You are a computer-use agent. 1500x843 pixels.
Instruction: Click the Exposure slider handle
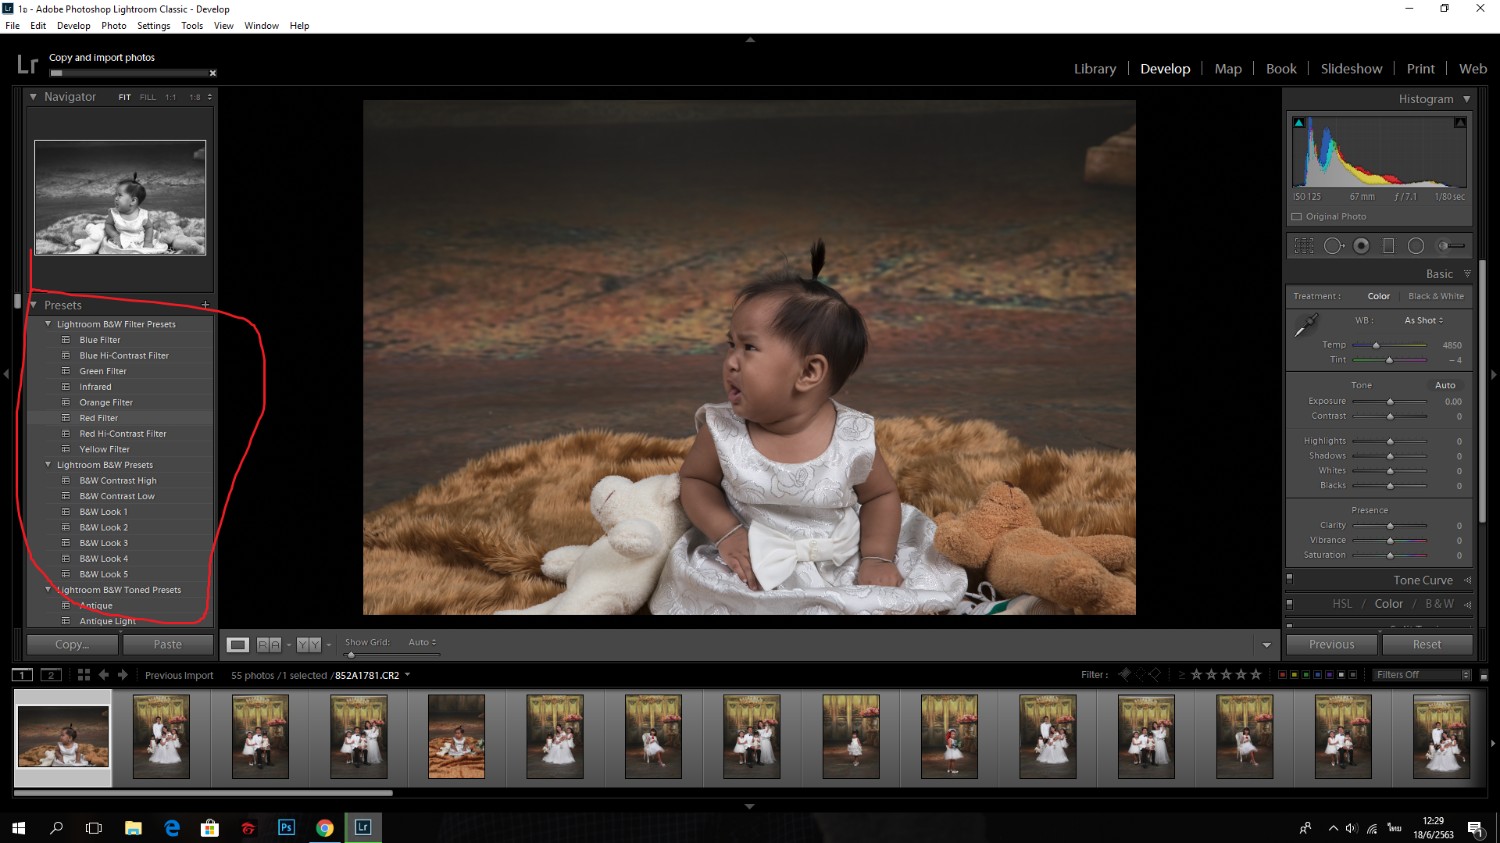pos(1390,402)
